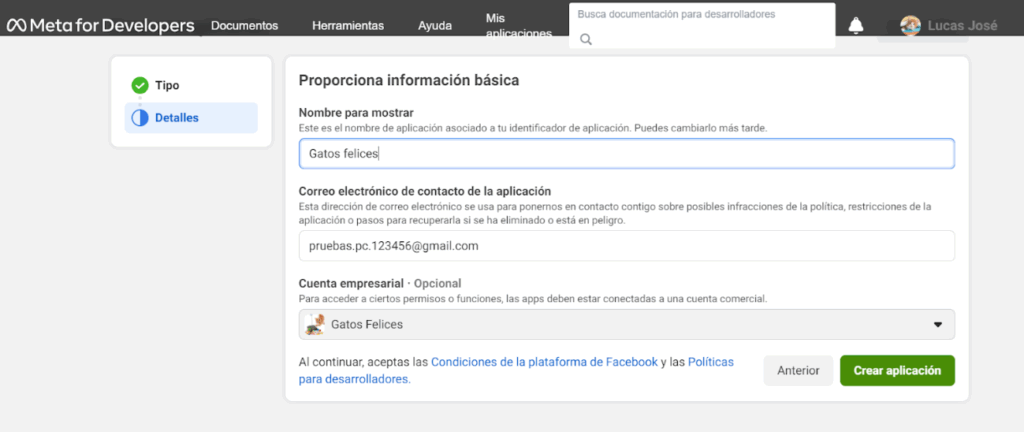Expand the Cuenta empresarial dropdown arrow
Screen dimensions: 1024x432
[x=938, y=325]
